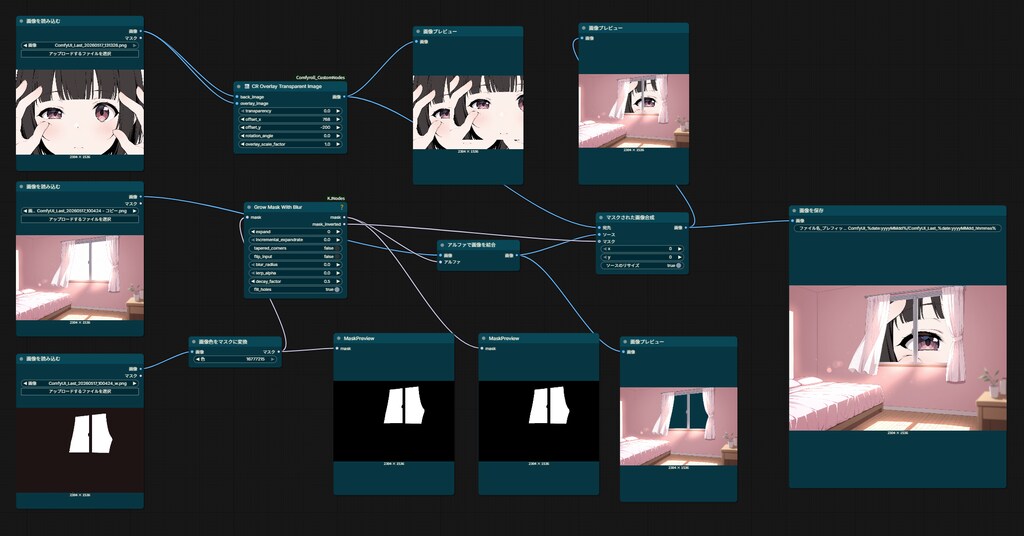Click the overlay_image input port on CR Overlay

point(237,103)
